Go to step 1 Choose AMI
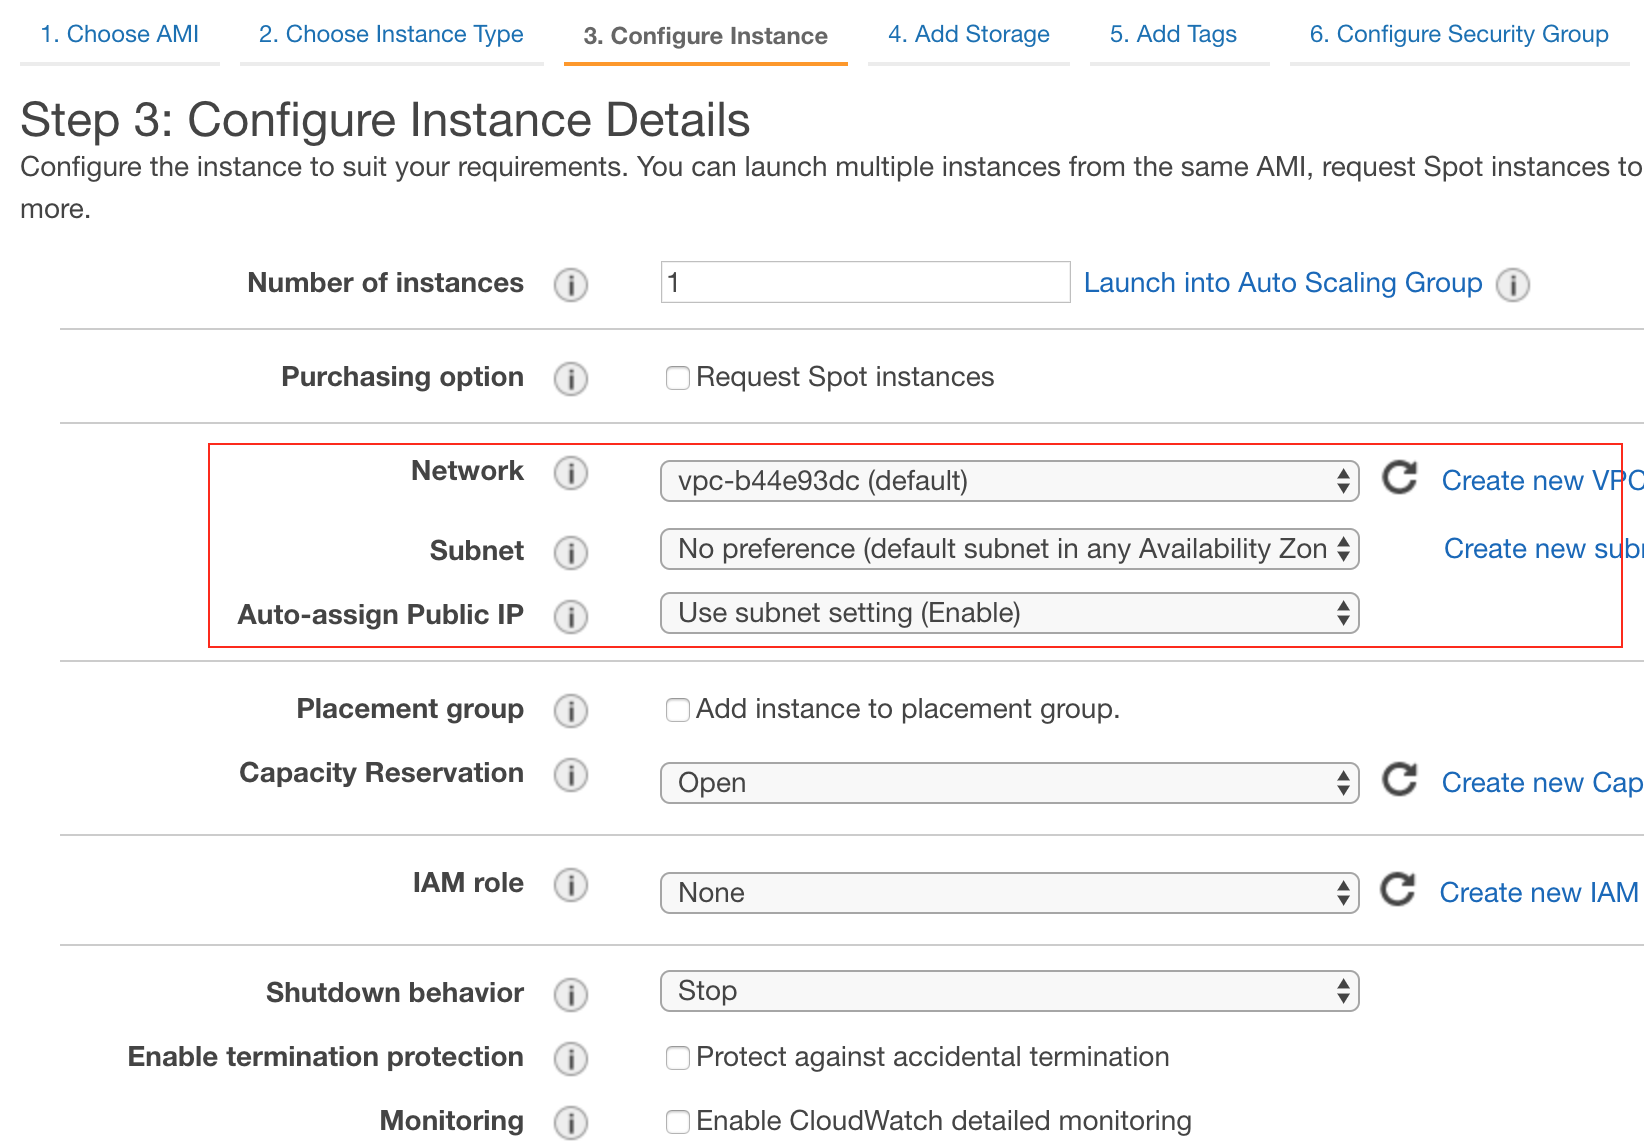 pos(120,34)
